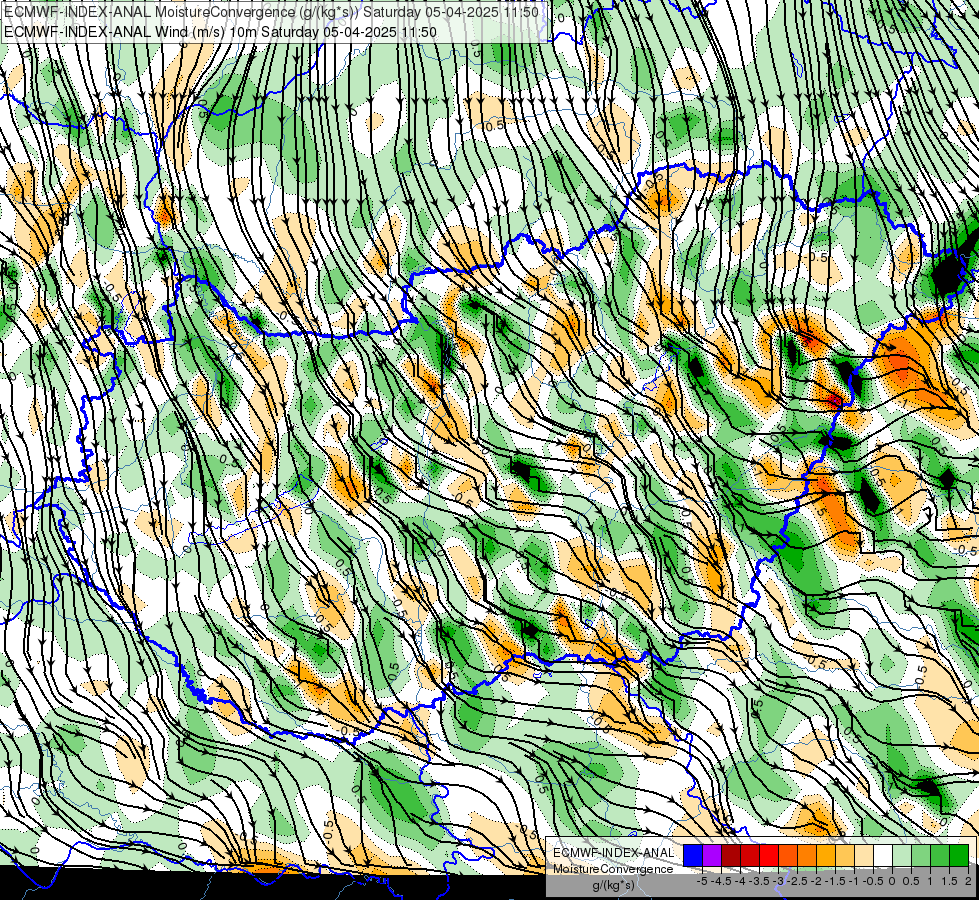The height and width of the screenshot is (900, 979).
Task: Click legend value label -5
Action: tap(702, 881)
